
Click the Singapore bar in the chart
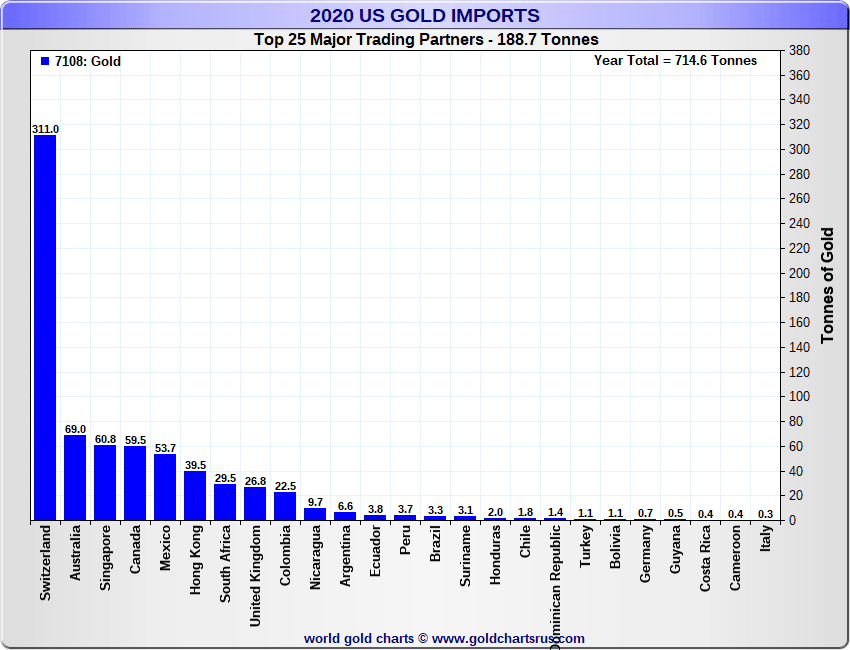[x=105, y=482]
